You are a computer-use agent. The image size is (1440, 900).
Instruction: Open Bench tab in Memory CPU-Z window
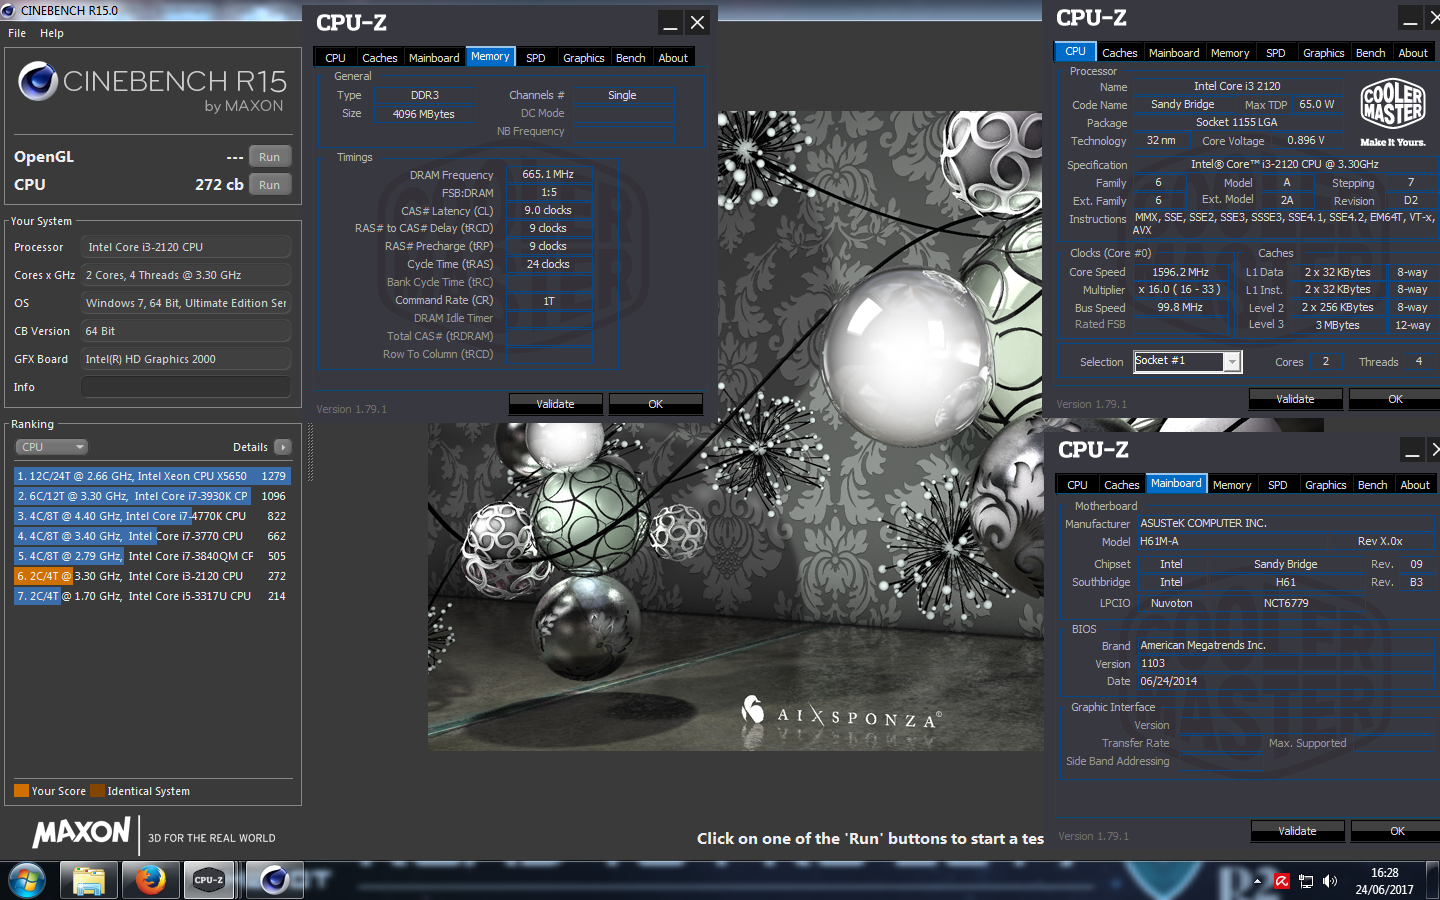point(631,58)
